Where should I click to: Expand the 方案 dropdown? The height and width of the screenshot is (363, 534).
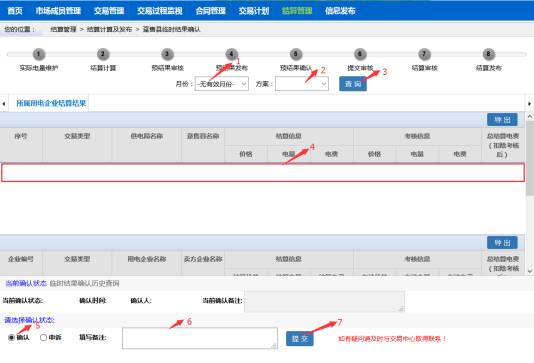[302, 84]
